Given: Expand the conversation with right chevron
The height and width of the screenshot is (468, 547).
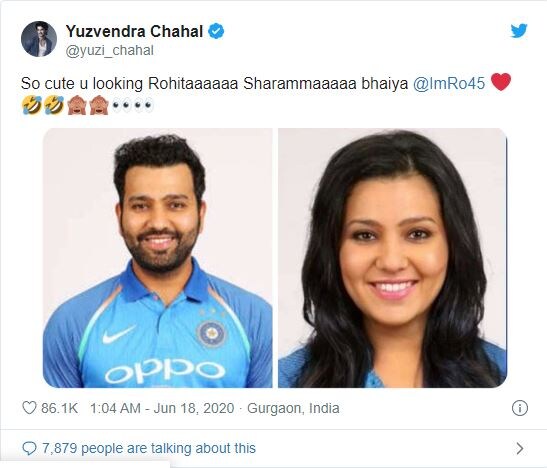Looking at the screenshot, I should coord(520,448).
